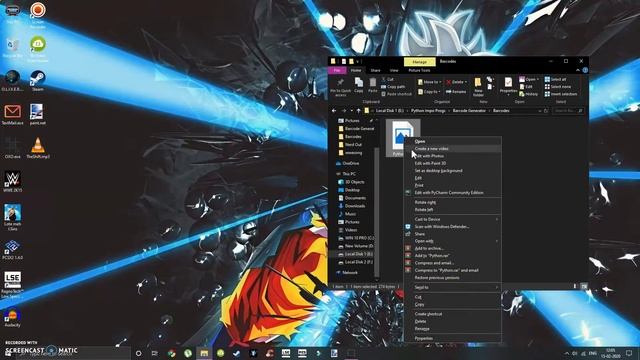The height and width of the screenshot is (360, 640).
Task: Click Barcode Generator in address breadcrumb
Action: coord(469,111)
